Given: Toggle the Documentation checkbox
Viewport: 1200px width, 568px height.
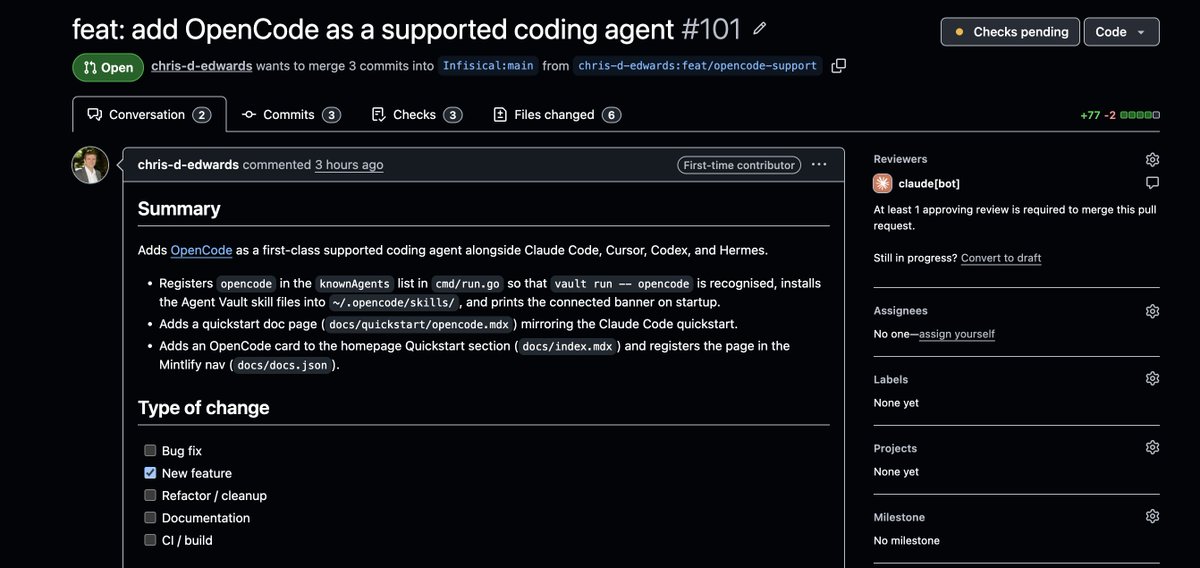Looking at the screenshot, I should coord(150,518).
